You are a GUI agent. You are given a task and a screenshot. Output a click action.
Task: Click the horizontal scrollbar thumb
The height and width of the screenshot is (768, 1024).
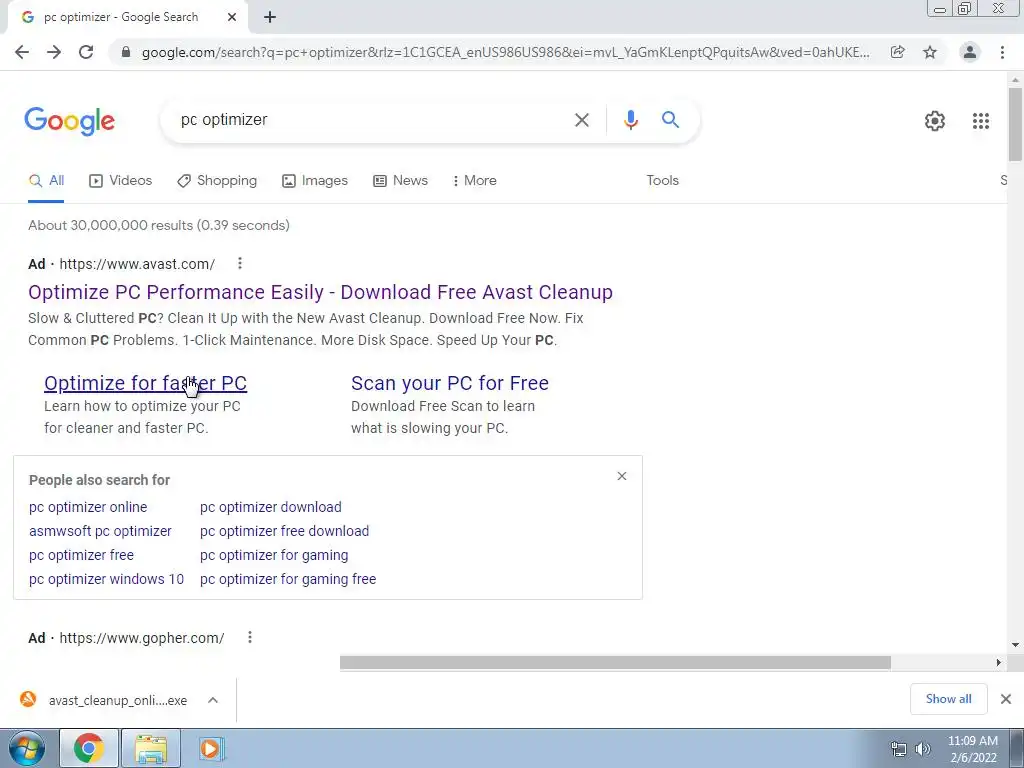615,663
